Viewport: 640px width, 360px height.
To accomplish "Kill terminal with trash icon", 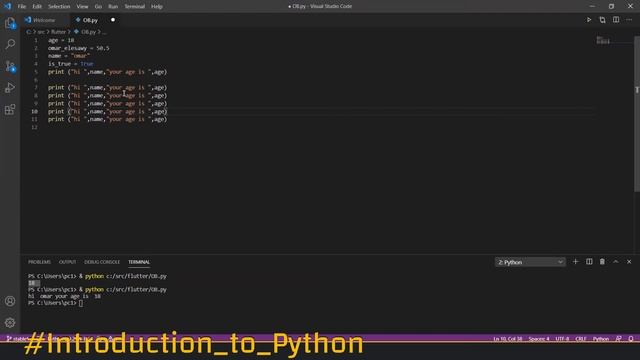I will (602, 262).
